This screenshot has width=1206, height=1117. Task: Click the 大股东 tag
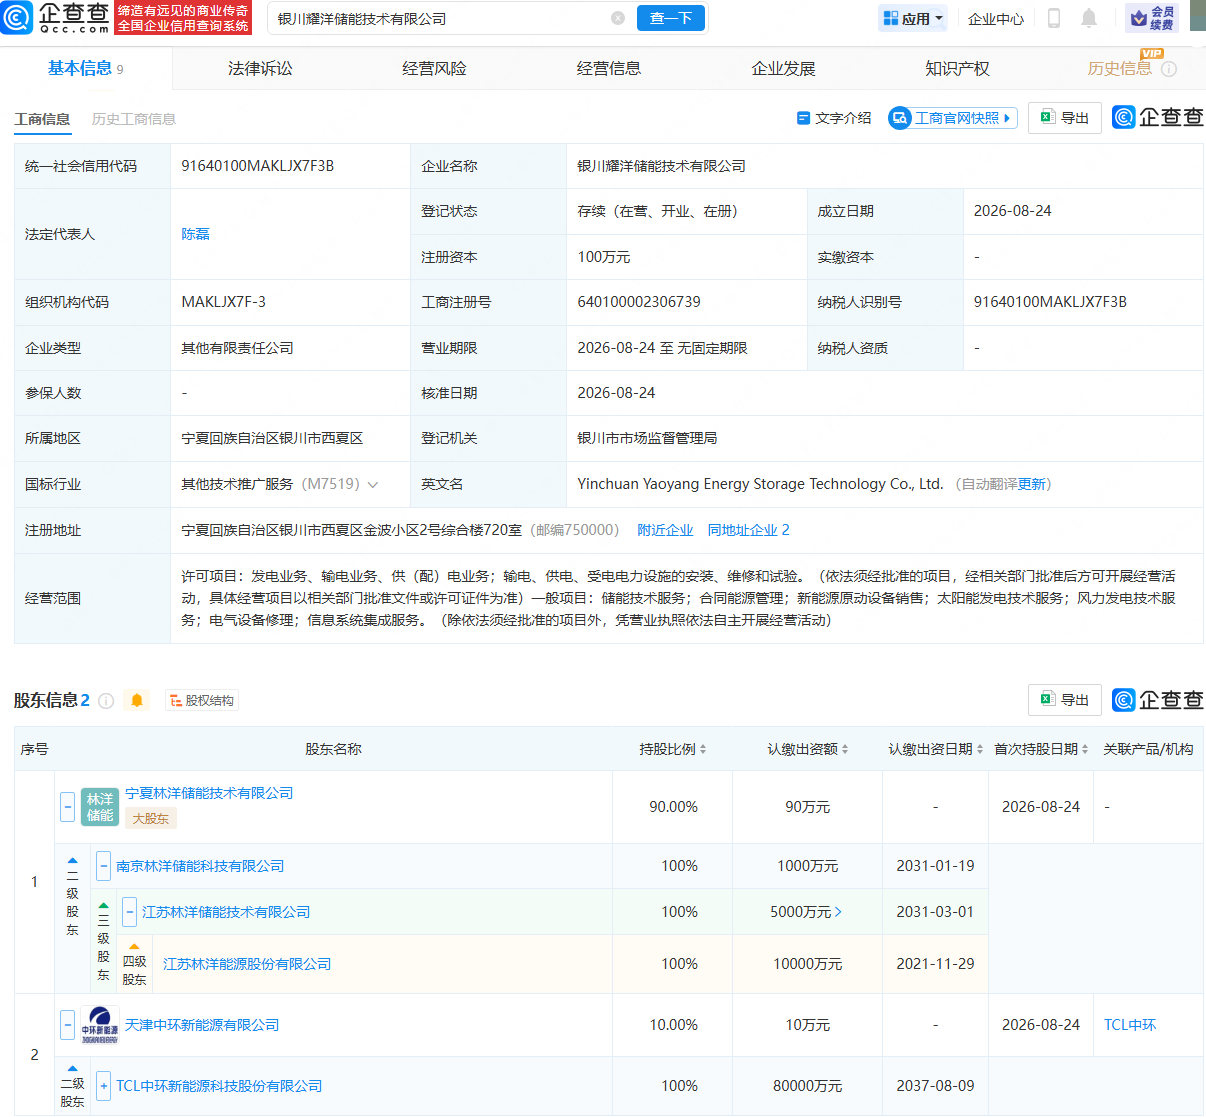click(x=151, y=818)
